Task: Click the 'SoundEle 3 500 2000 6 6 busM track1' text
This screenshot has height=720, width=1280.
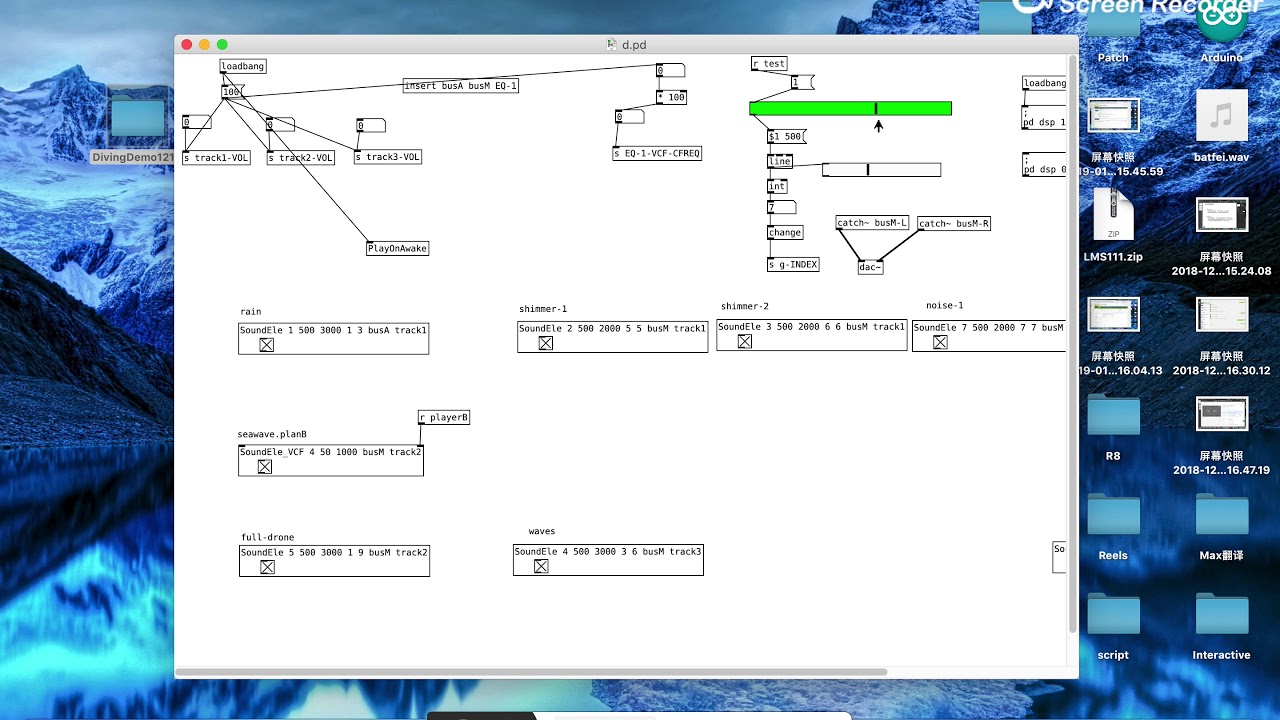Action: click(x=811, y=327)
